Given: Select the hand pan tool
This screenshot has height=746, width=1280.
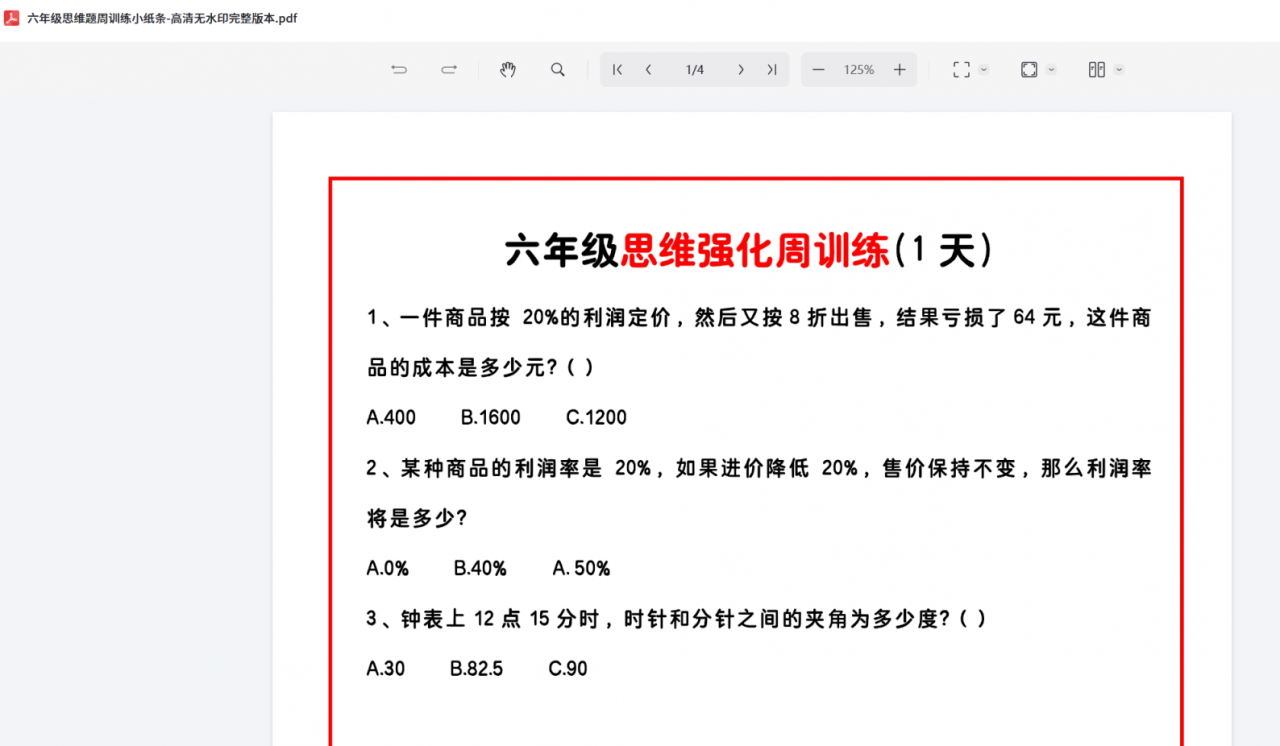Looking at the screenshot, I should coord(508,70).
